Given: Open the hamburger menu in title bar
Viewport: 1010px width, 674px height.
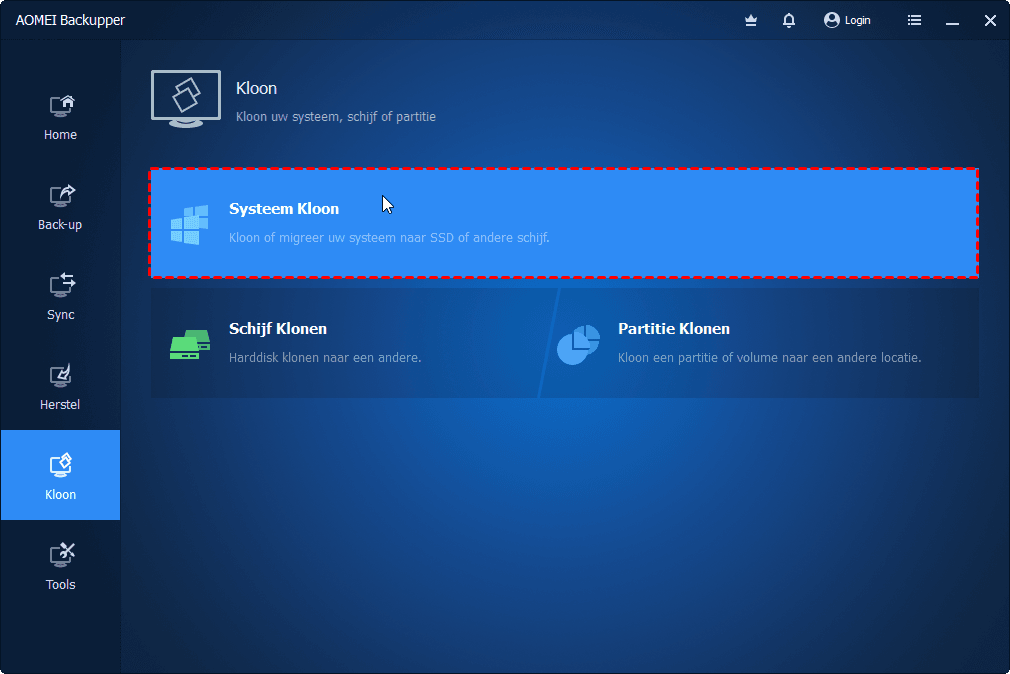Looking at the screenshot, I should click(914, 21).
